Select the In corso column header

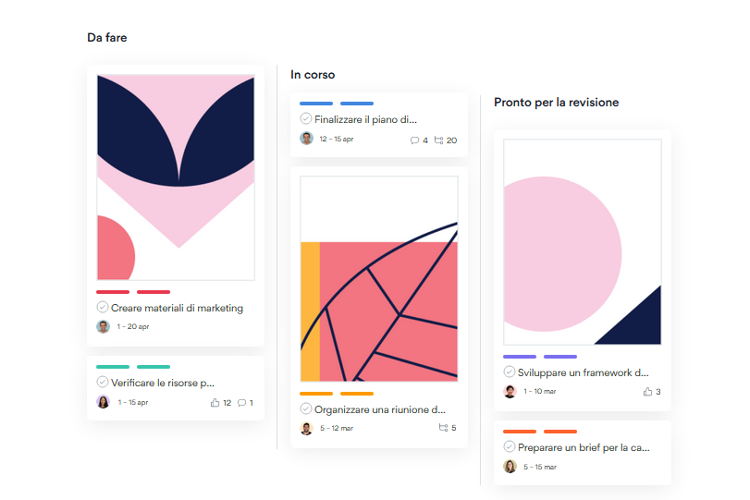click(x=312, y=75)
